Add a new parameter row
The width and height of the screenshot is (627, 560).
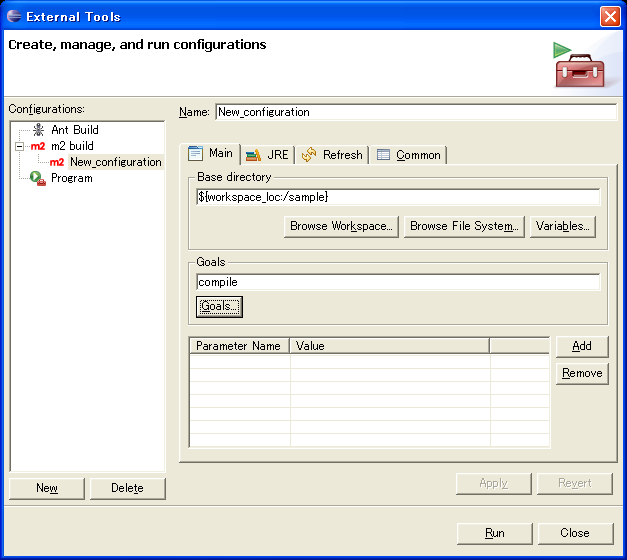(582, 346)
